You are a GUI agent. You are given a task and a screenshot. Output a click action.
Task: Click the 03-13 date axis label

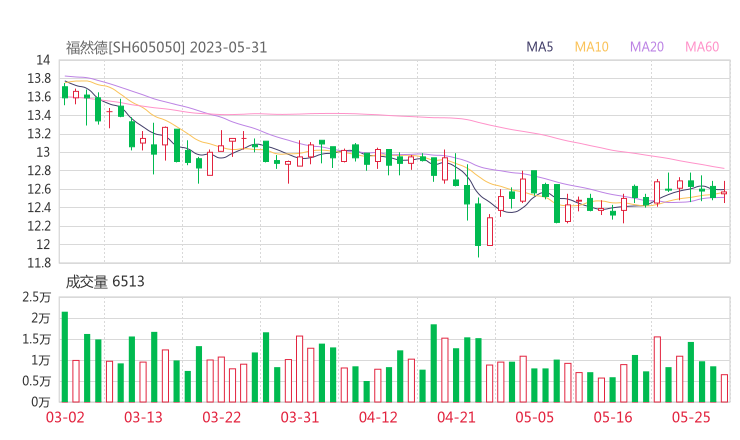click(143, 417)
